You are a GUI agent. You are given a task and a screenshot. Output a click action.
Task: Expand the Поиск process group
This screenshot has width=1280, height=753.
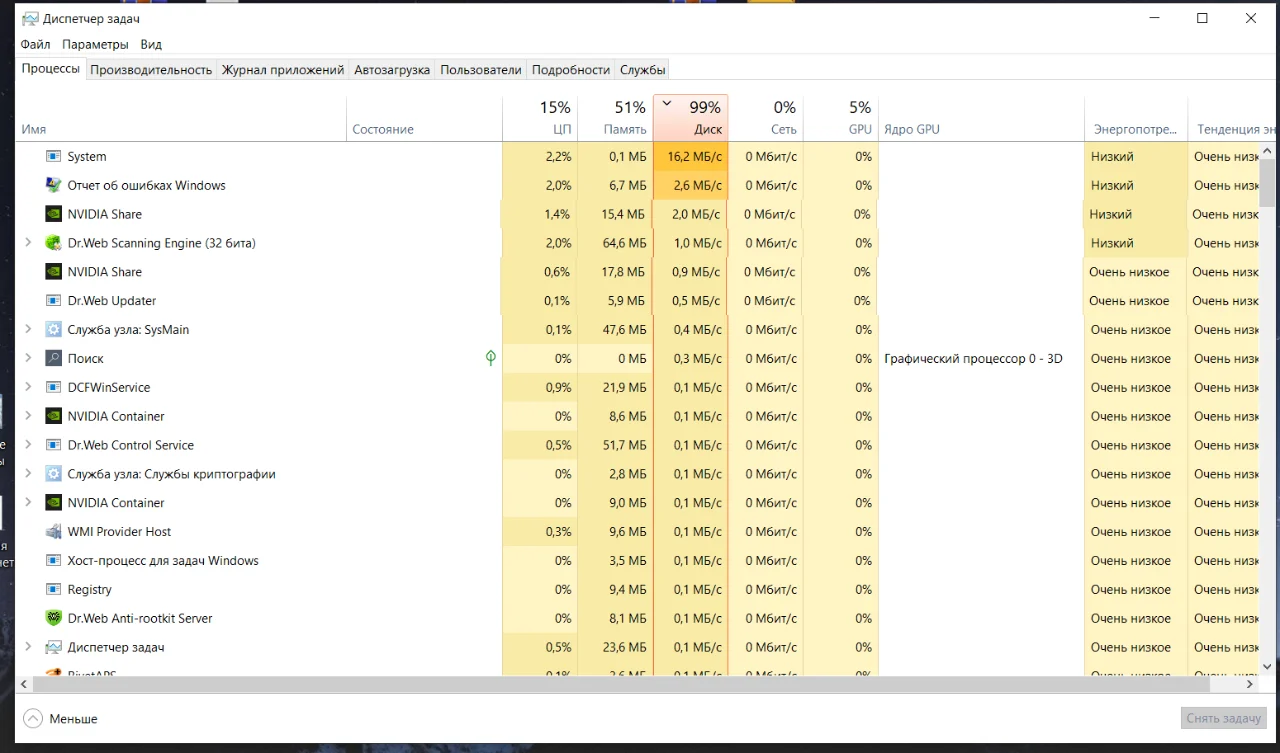click(28, 359)
